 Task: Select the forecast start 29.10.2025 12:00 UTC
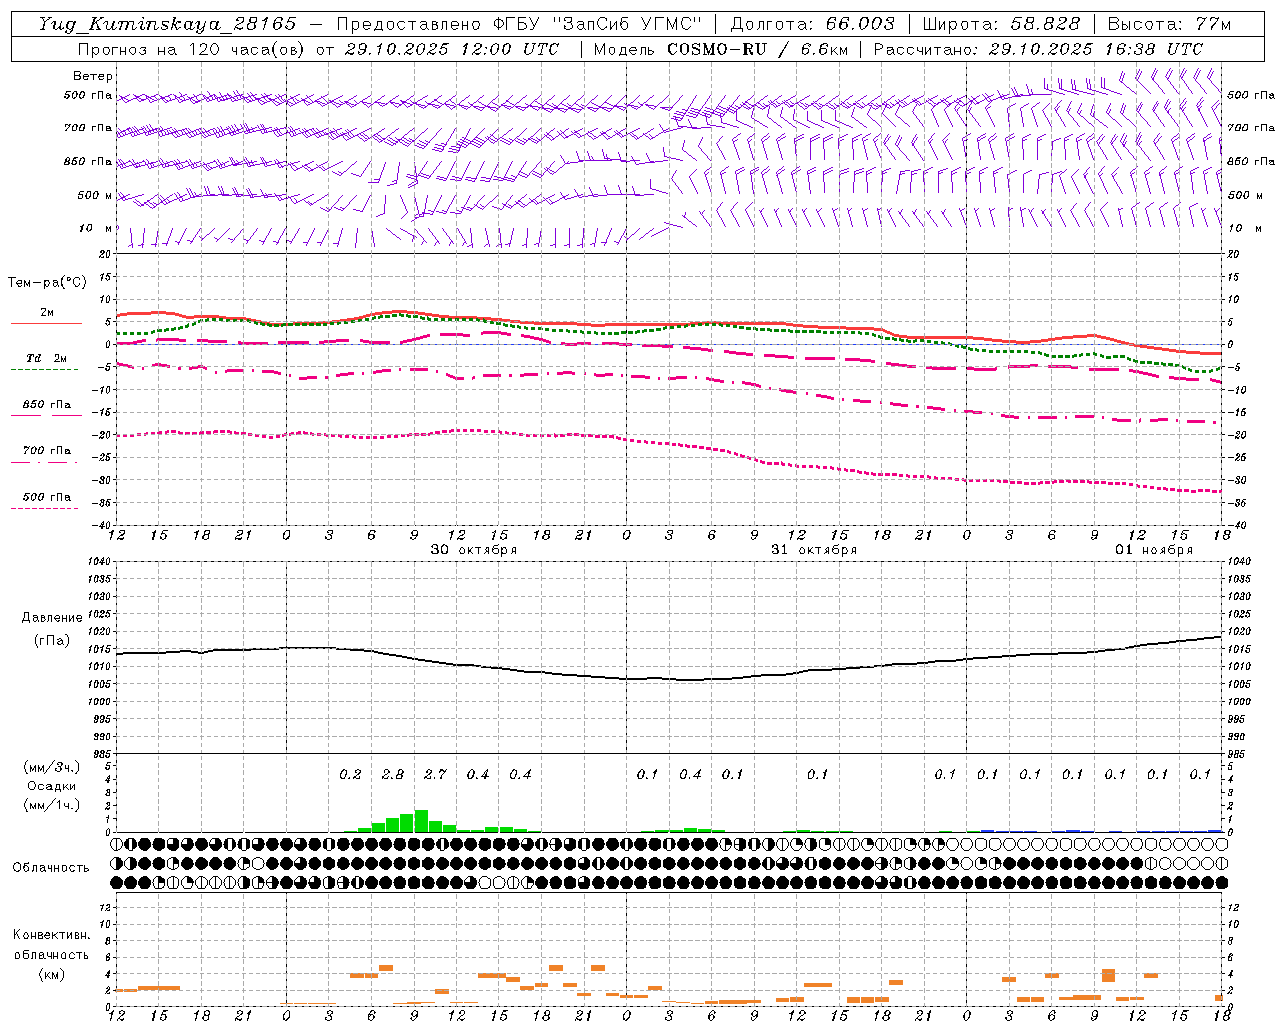[x=452, y=49]
